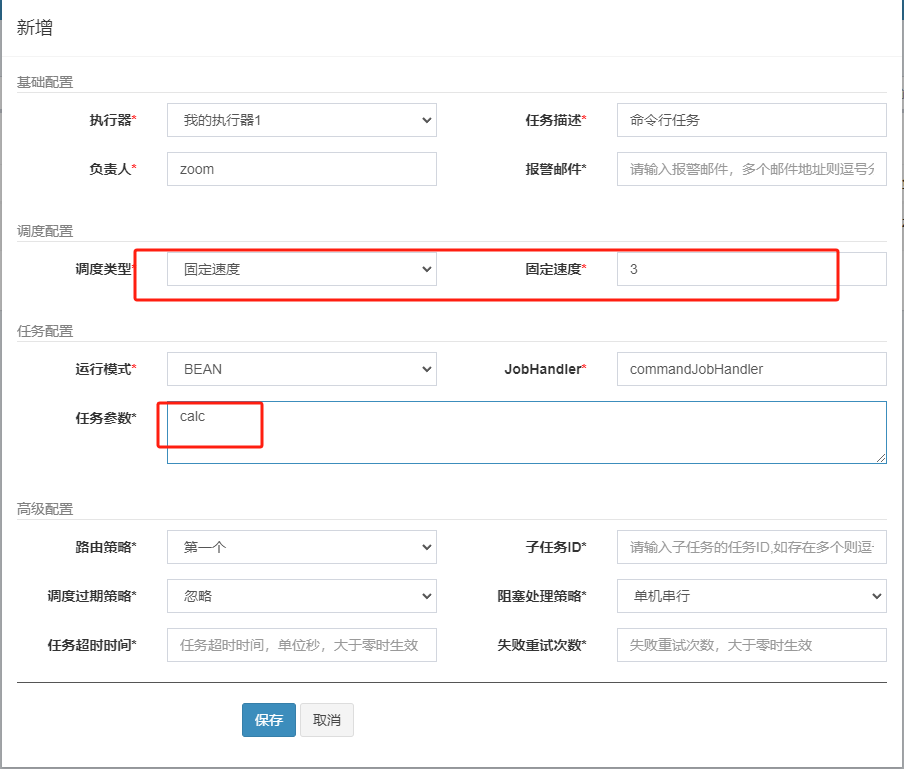Image resolution: width=904 pixels, height=769 pixels.
Task: Click the 负责人 field containing zoom
Action: point(300,168)
